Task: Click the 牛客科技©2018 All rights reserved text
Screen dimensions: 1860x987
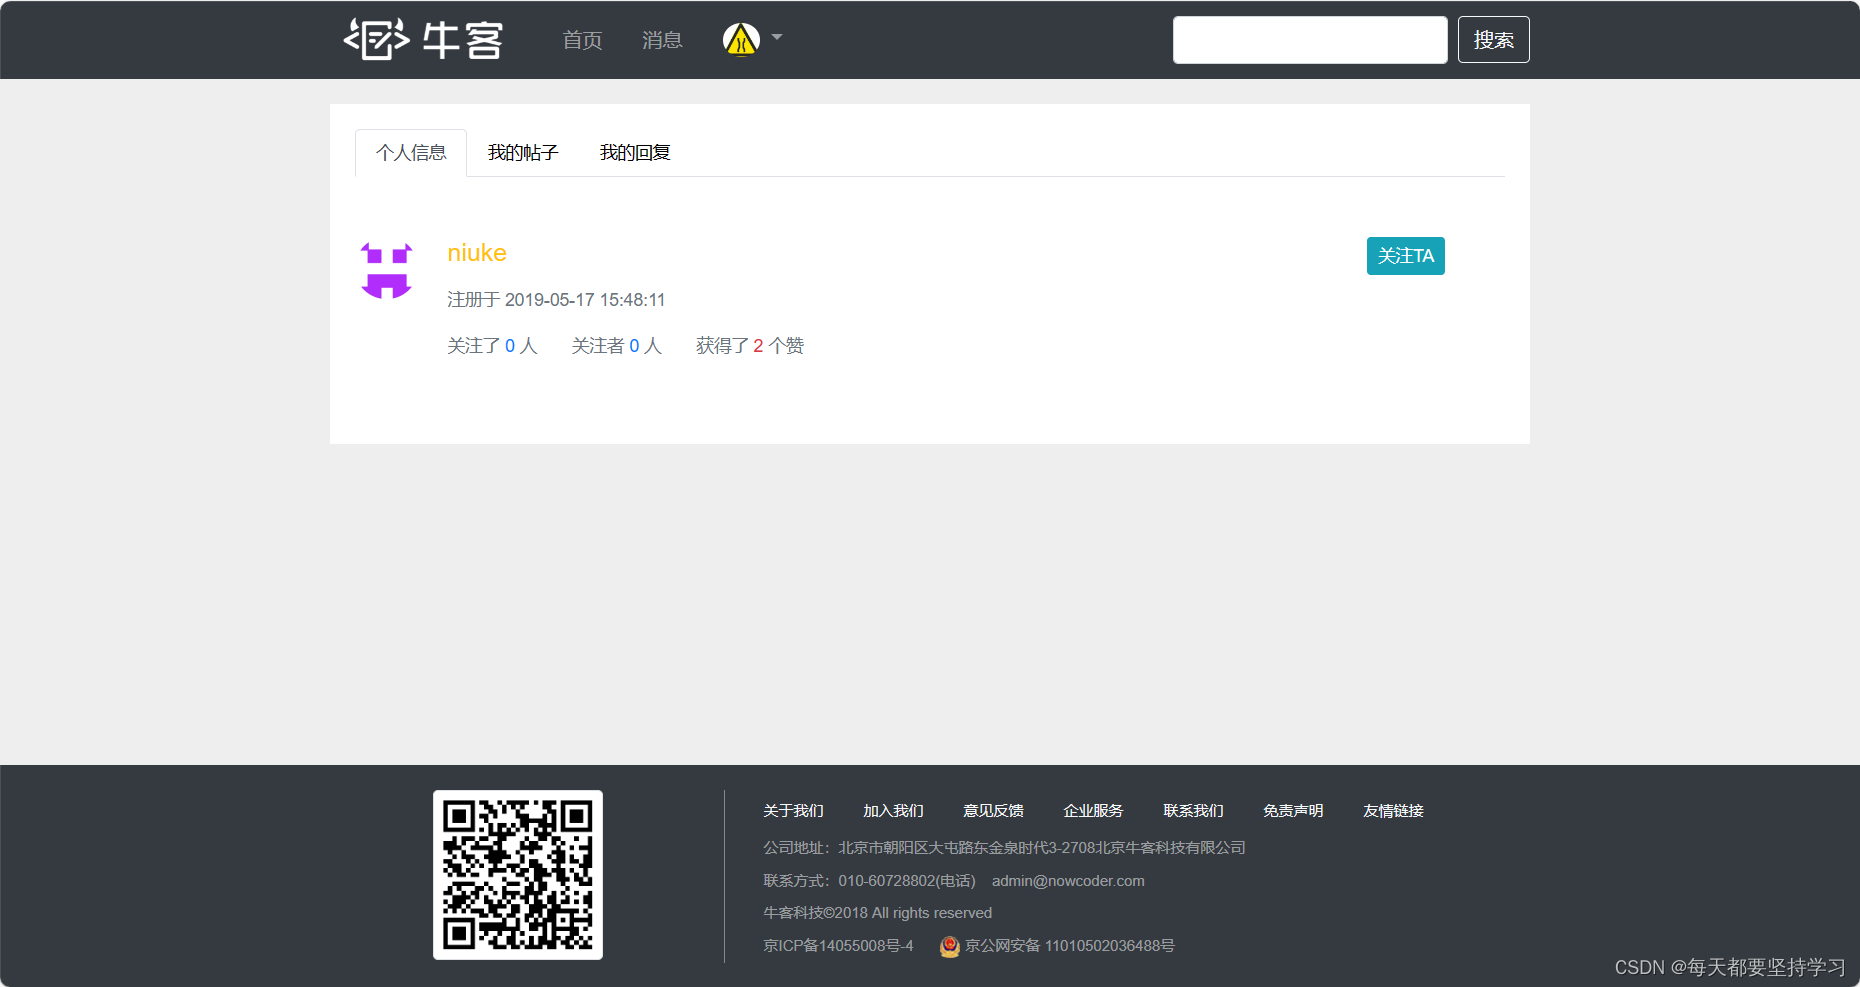Action: click(877, 913)
